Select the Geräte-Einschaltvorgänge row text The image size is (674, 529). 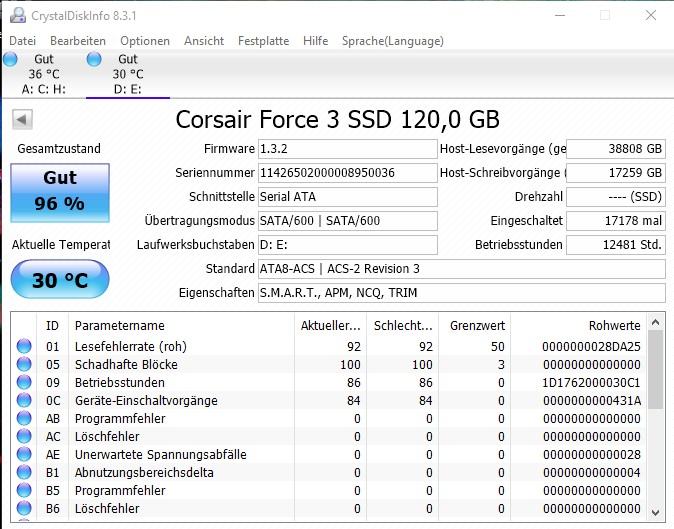(146, 401)
